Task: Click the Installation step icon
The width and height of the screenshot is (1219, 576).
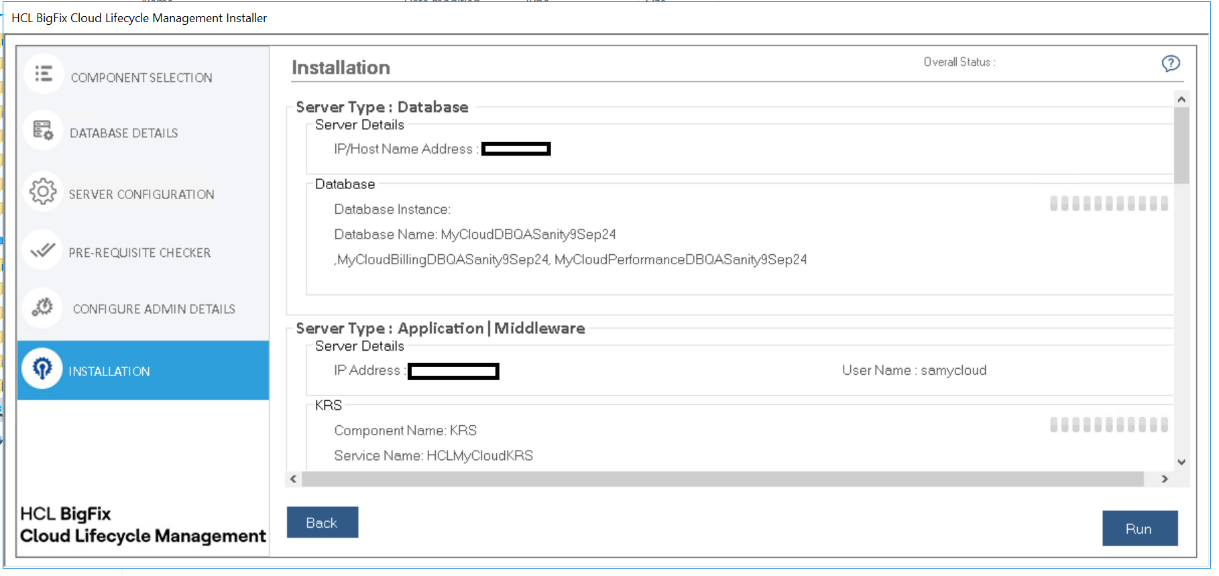Action: coord(43,370)
